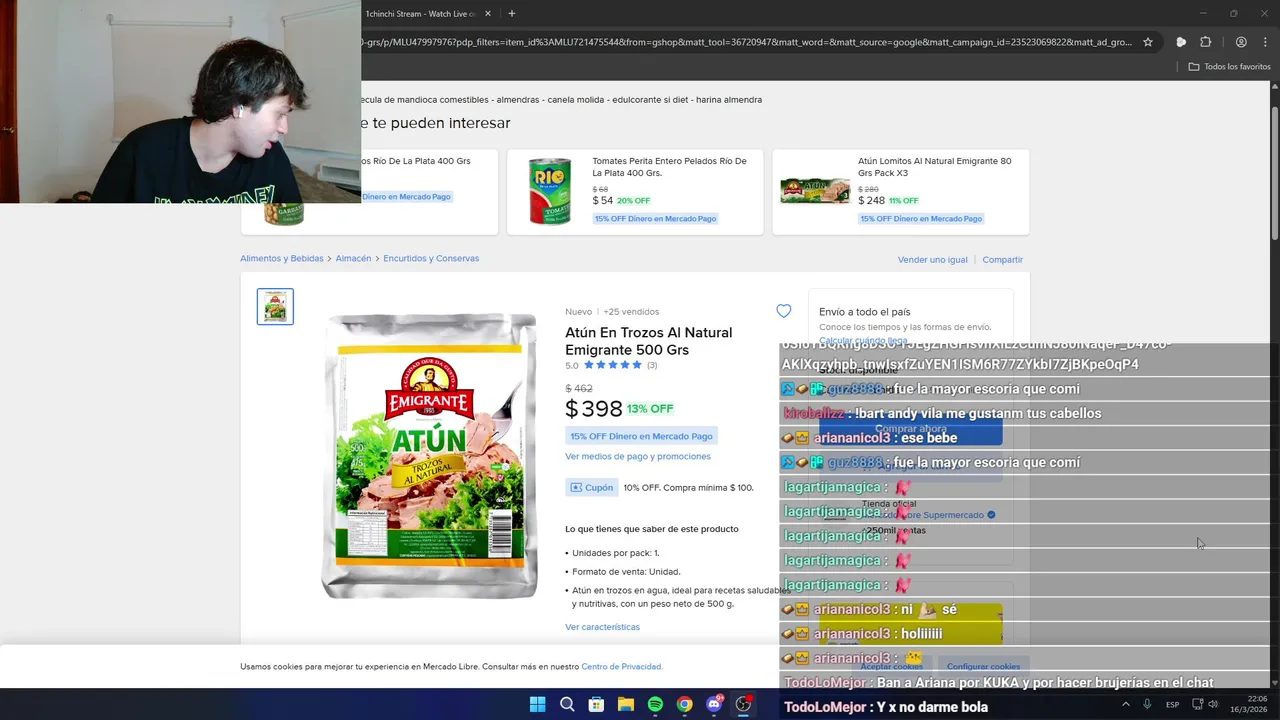Open Ver medios de pago y promociones

(x=638, y=456)
